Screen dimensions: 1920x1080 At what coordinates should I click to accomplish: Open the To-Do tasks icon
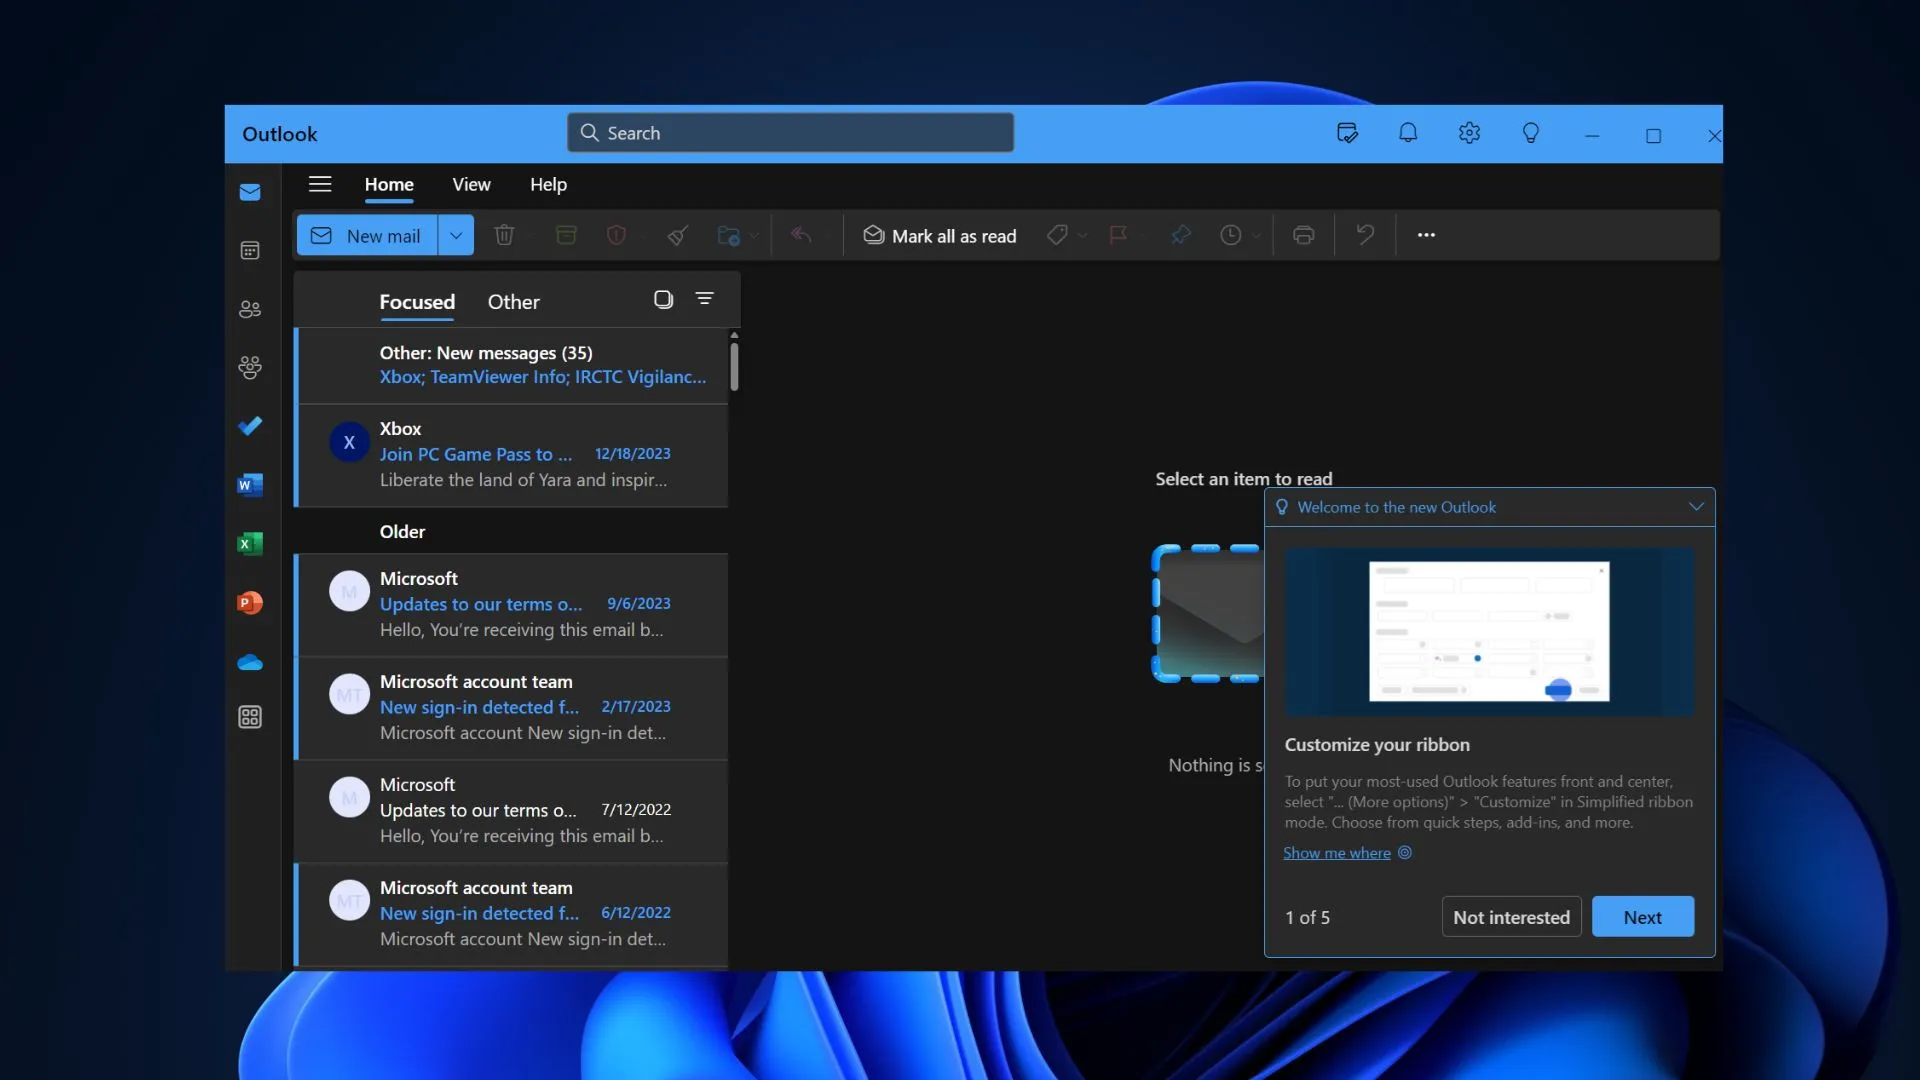tap(249, 426)
